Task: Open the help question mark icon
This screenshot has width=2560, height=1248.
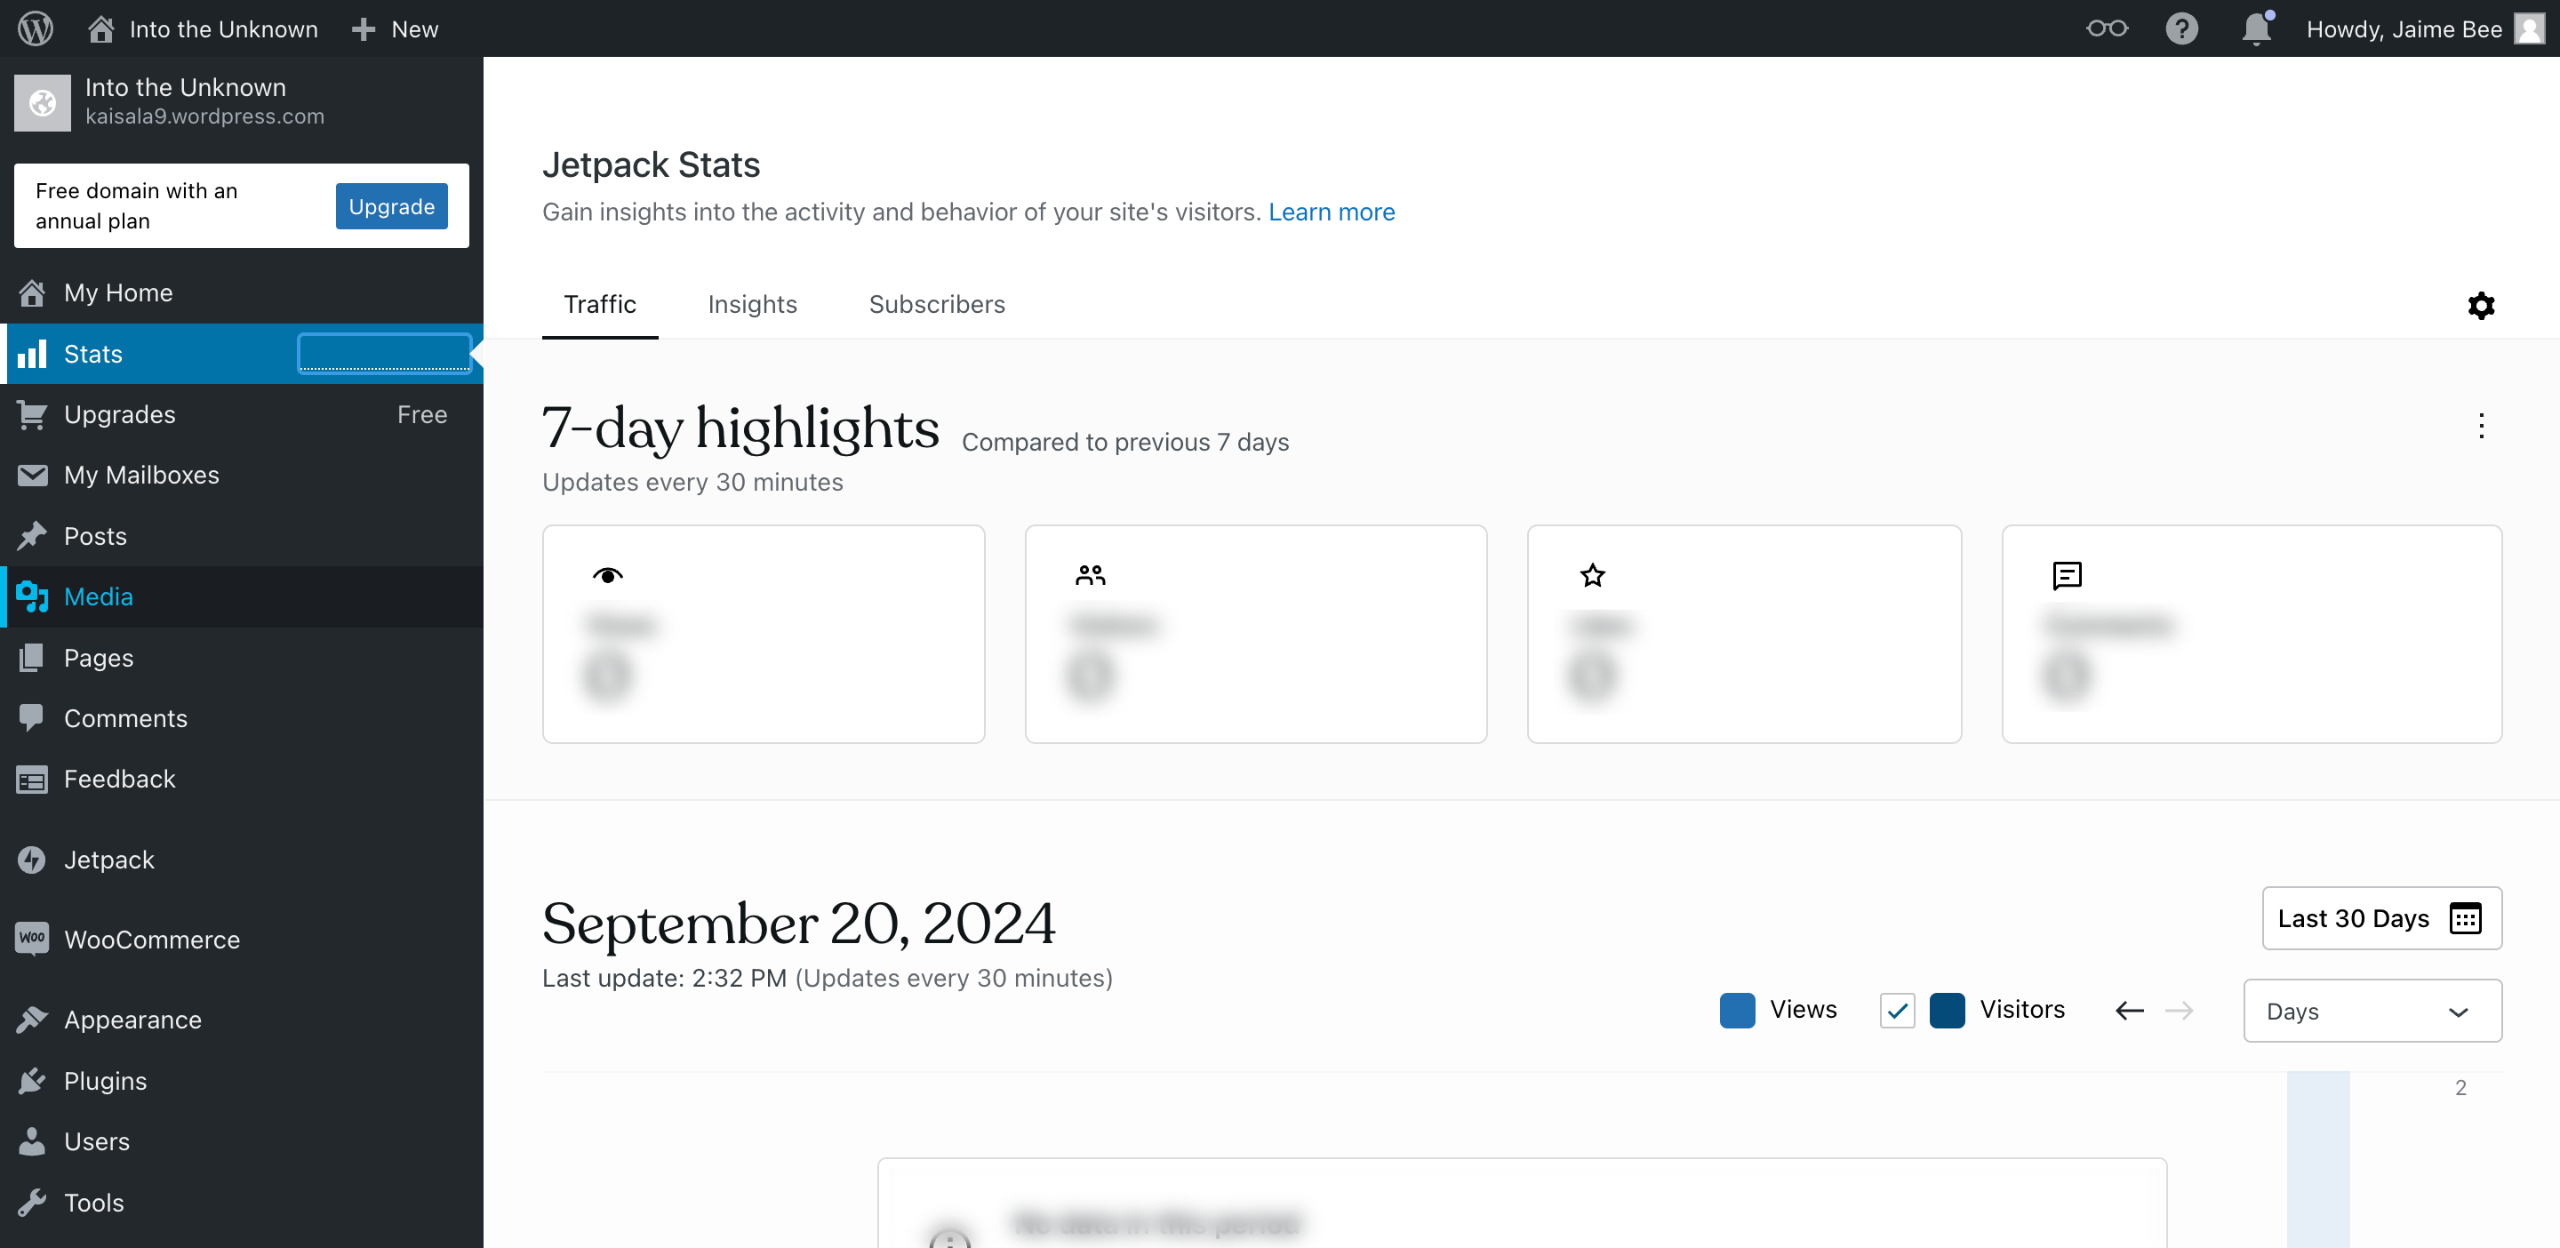Action: (2181, 28)
